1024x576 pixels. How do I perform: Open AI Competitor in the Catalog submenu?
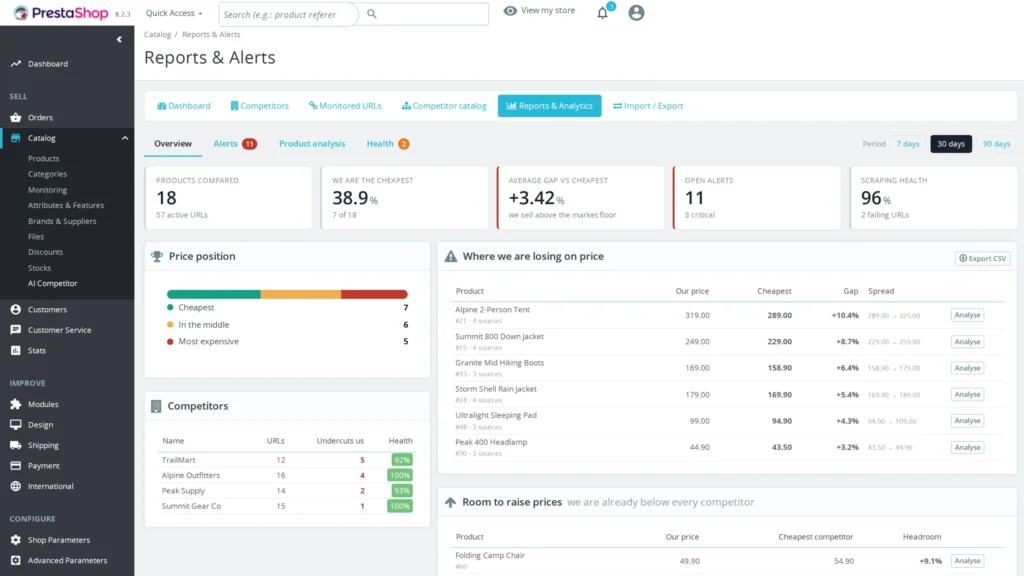(52, 283)
